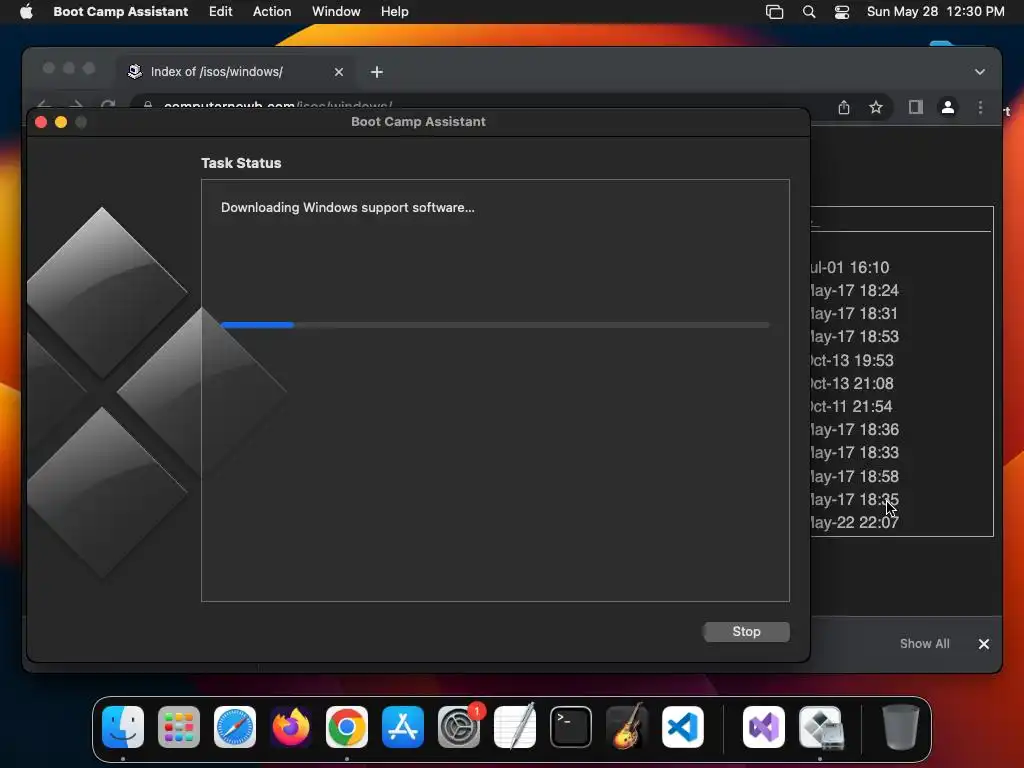This screenshot has height=768, width=1024.
Task: Open Spotlight search in menu bar
Action: click(808, 12)
